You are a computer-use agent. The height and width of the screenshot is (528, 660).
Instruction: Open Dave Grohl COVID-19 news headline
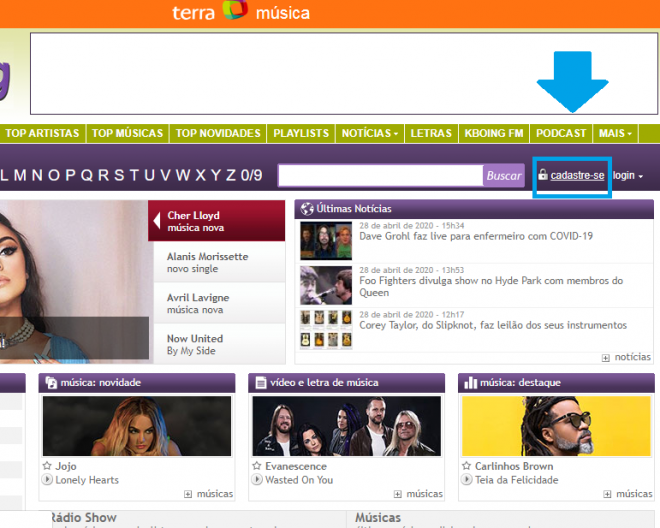(476, 236)
